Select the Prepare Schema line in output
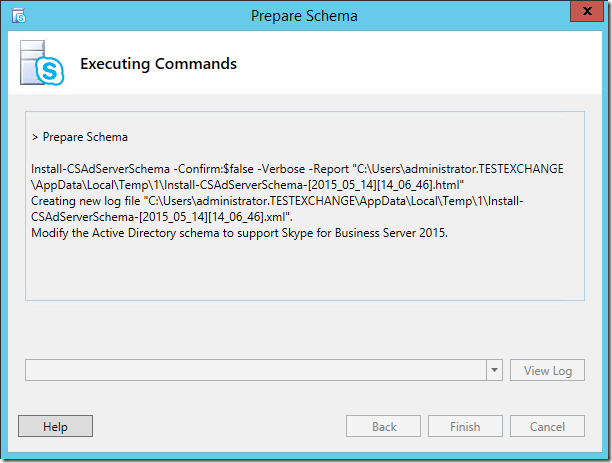612x463 pixels. 85,137
